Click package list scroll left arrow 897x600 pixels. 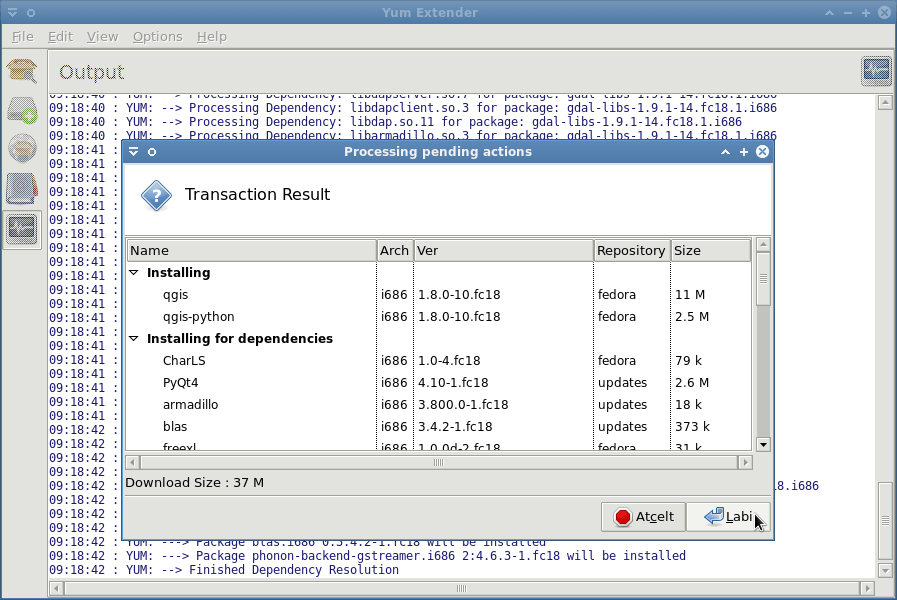click(x=133, y=462)
